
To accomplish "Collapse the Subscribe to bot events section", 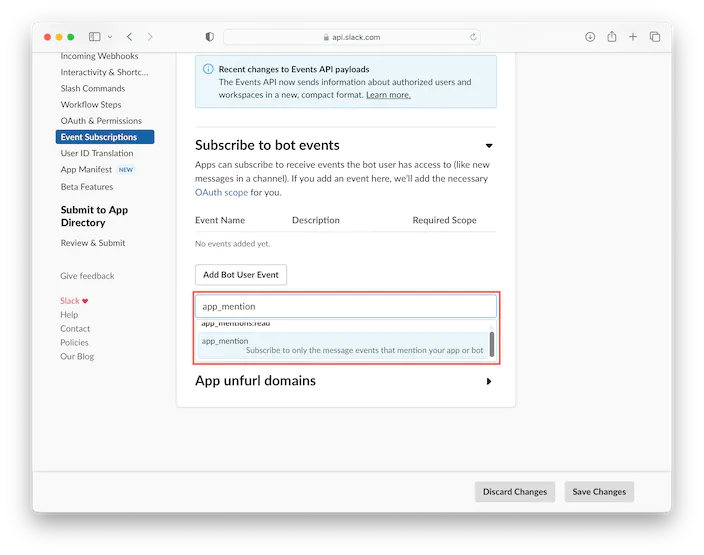I will 489,146.
